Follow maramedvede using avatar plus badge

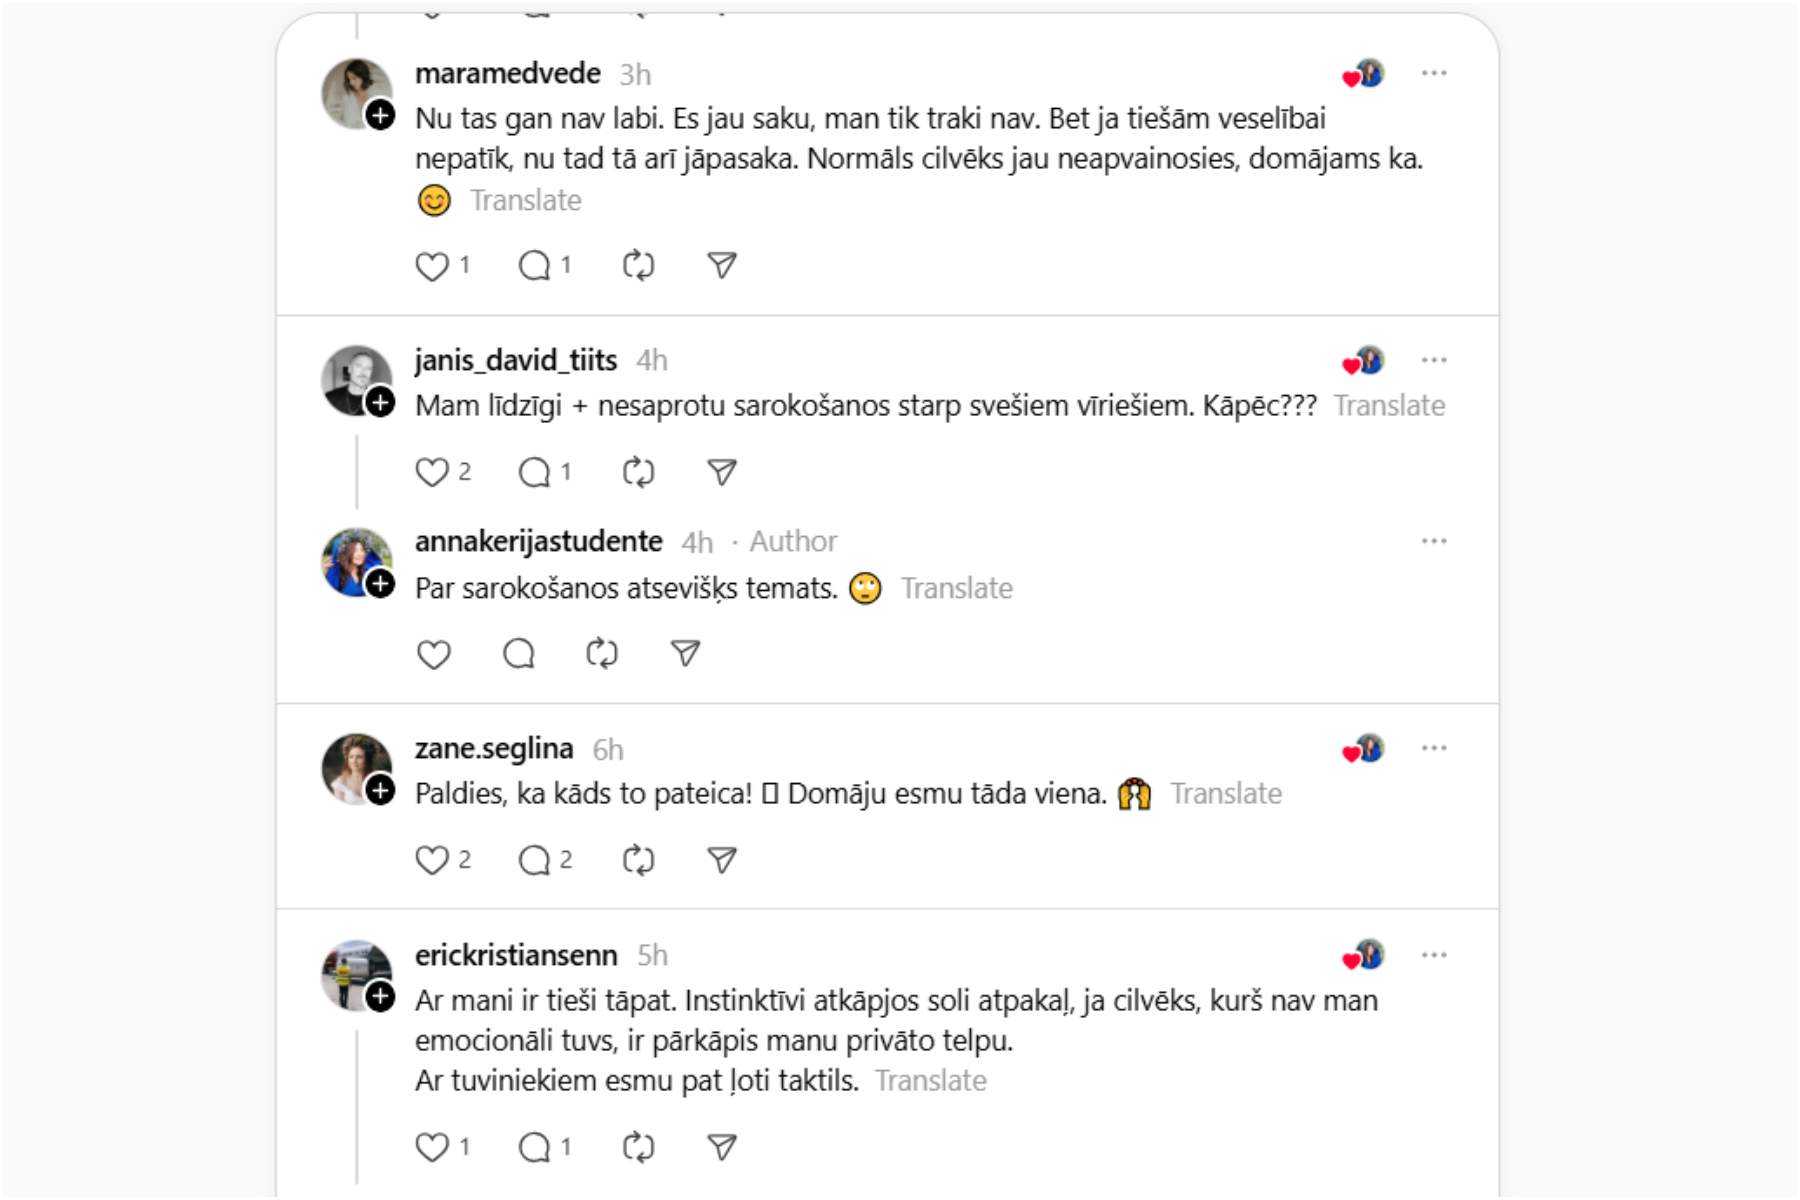[x=380, y=115]
